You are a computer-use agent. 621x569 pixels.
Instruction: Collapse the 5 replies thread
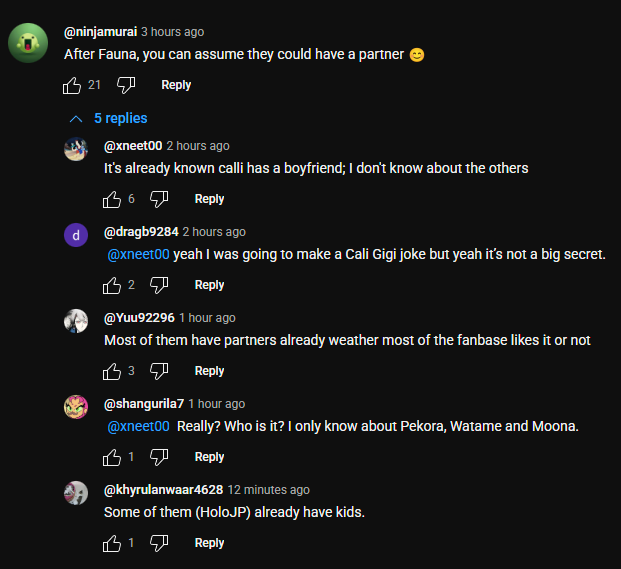coord(108,118)
